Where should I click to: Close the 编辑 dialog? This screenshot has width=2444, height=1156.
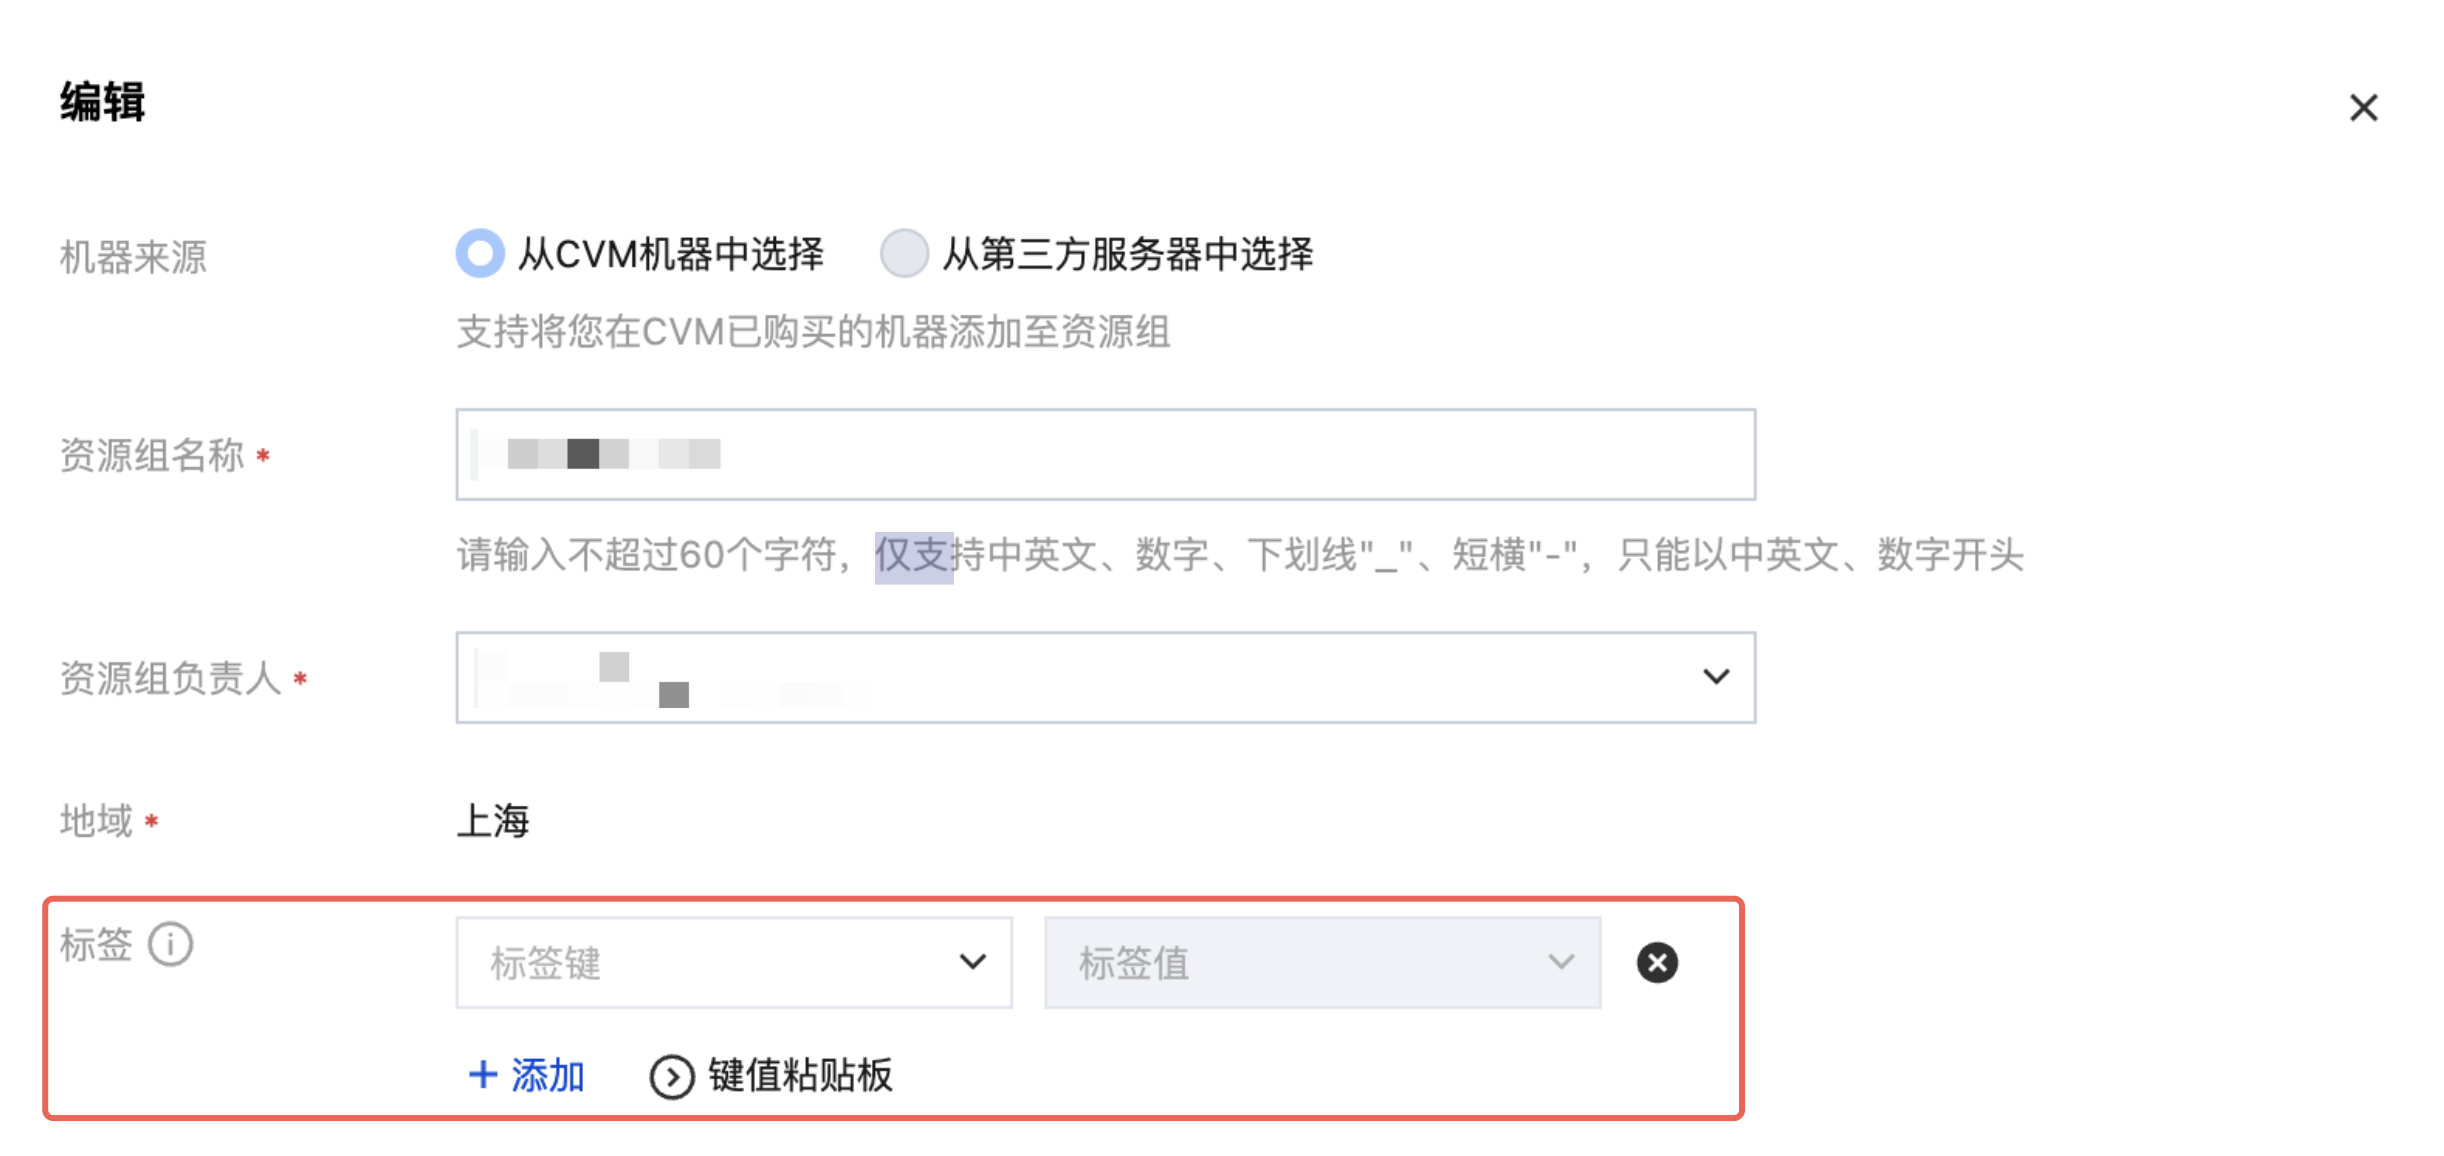point(2363,107)
